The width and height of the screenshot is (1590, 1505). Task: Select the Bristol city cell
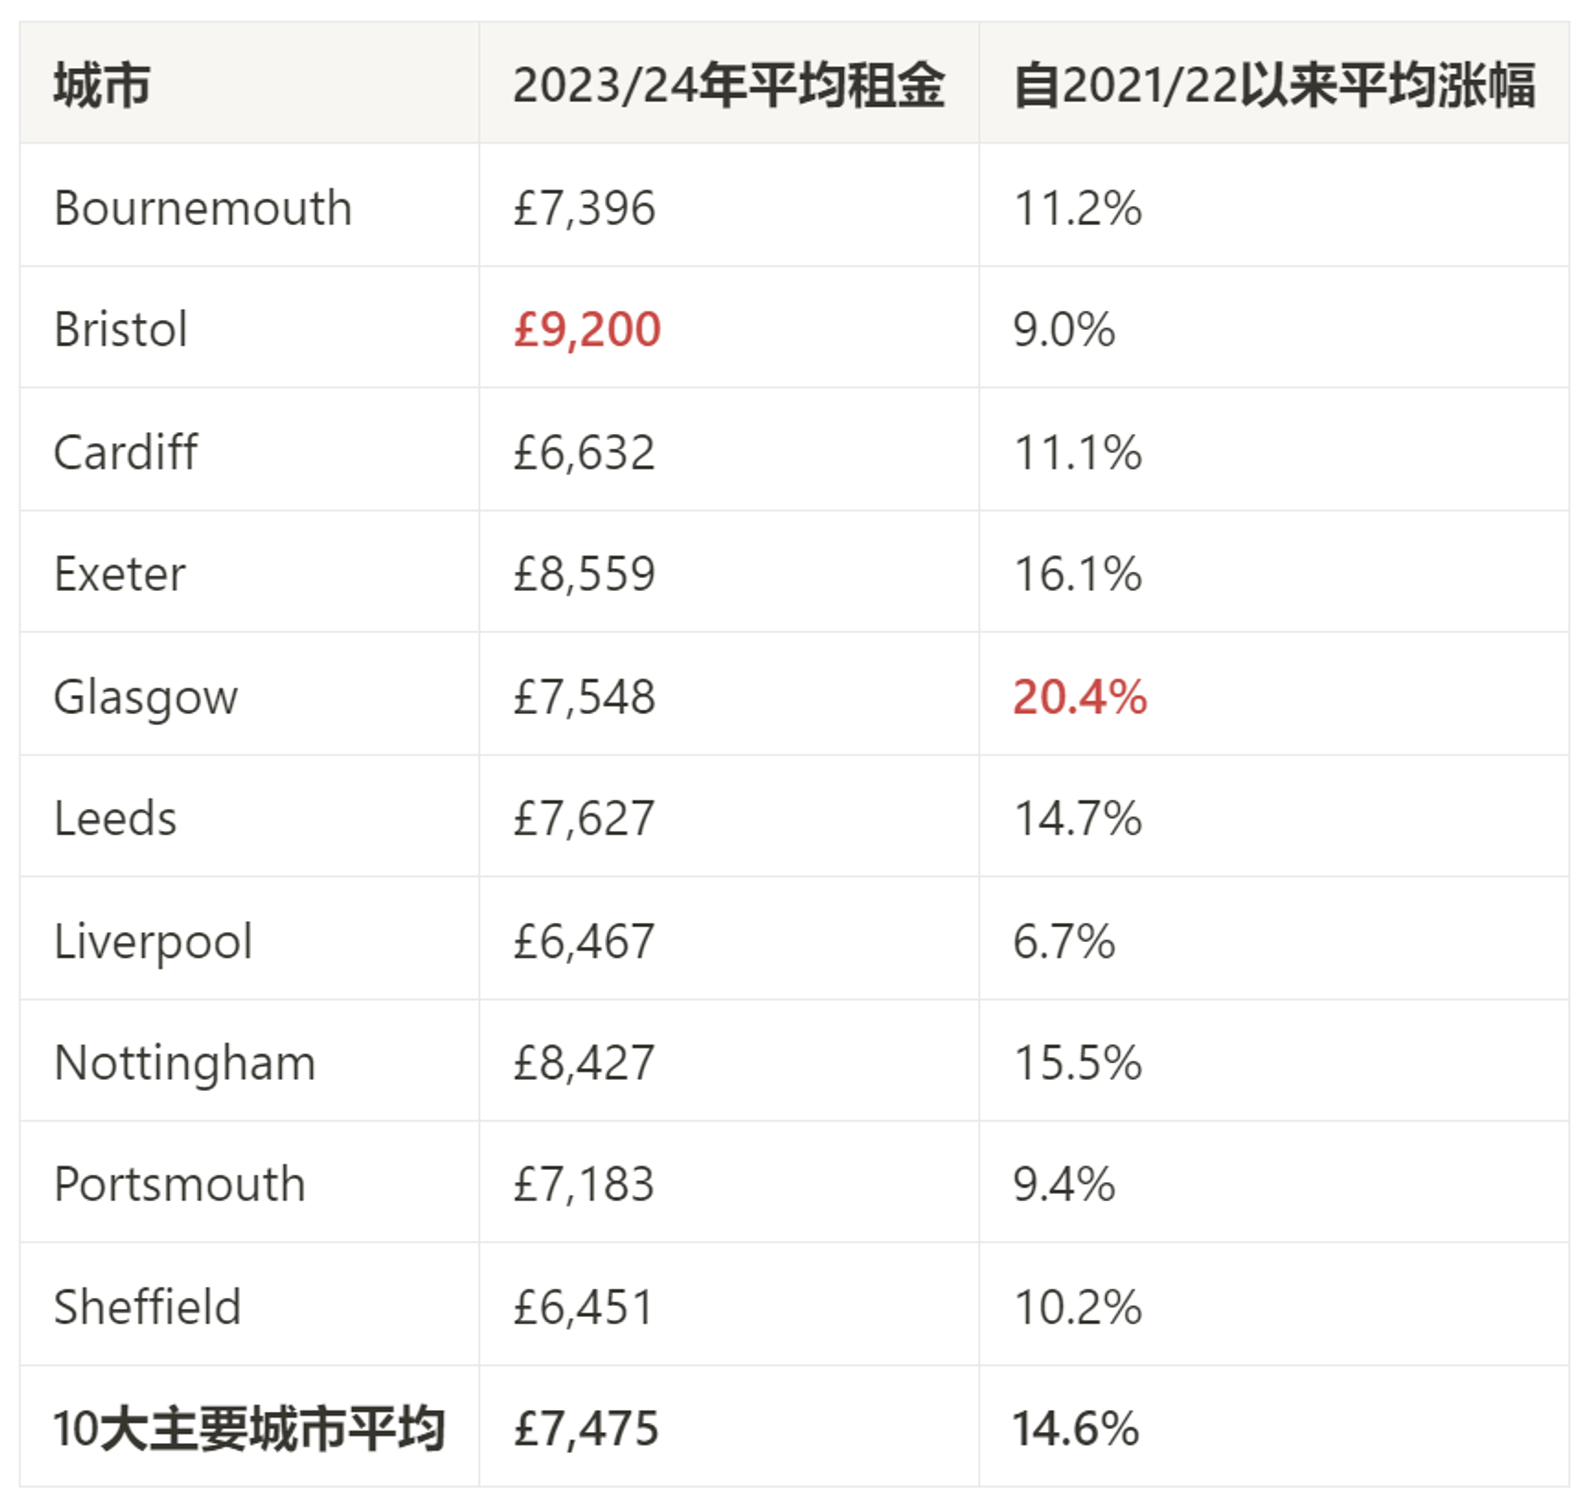click(x=121, y=330)
